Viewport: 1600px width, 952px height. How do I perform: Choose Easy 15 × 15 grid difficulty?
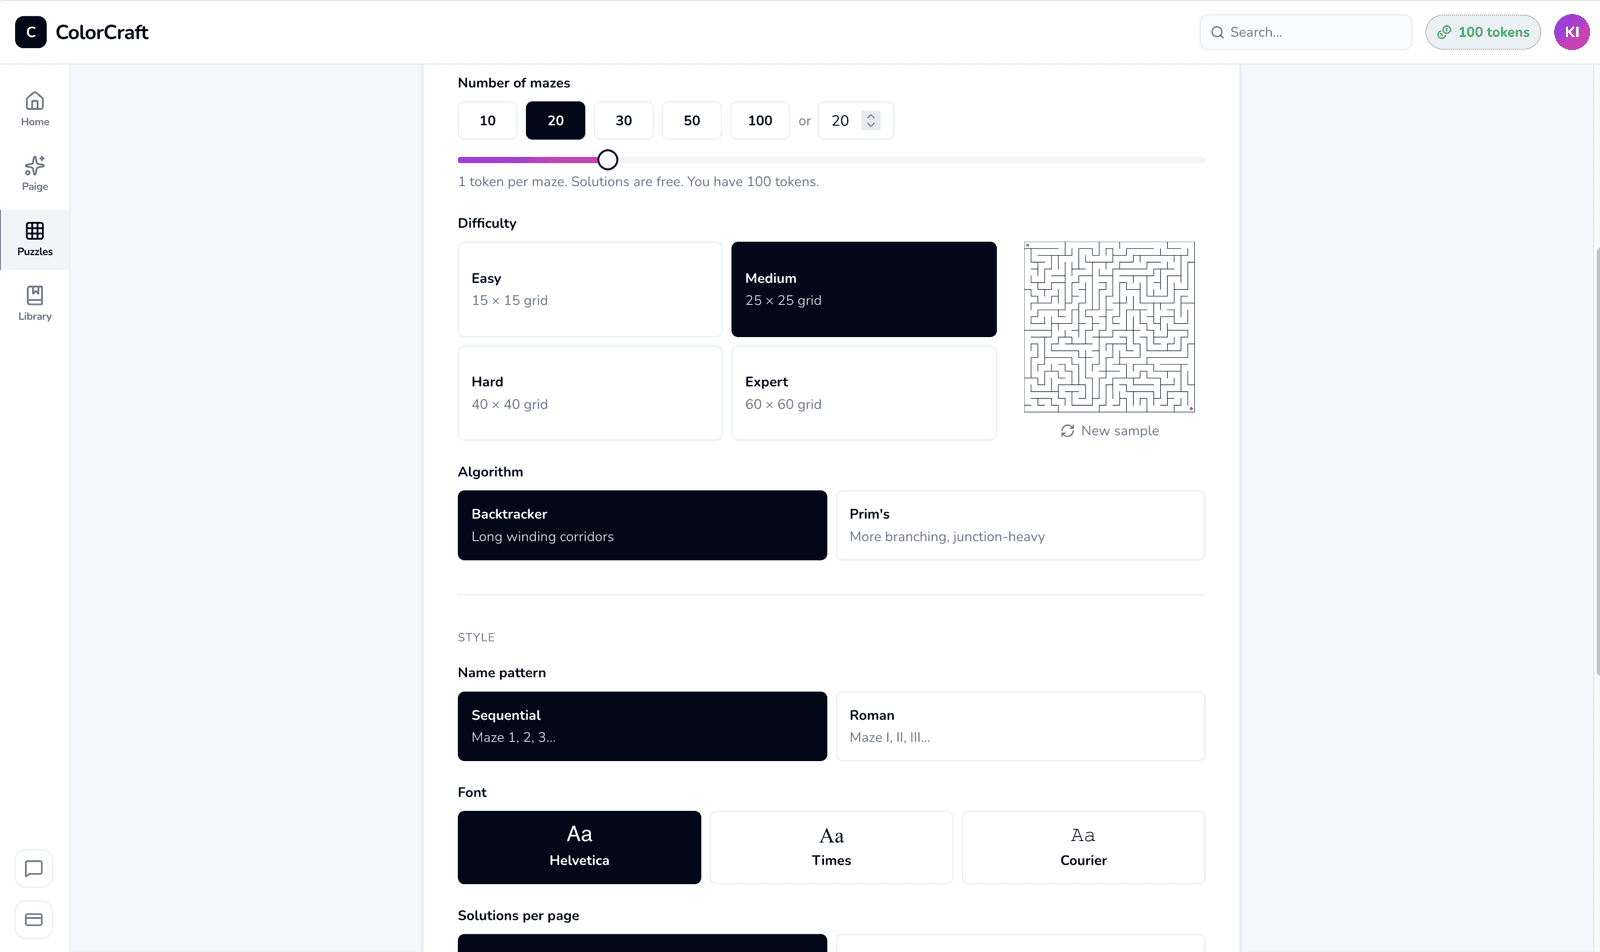(590, 289)
